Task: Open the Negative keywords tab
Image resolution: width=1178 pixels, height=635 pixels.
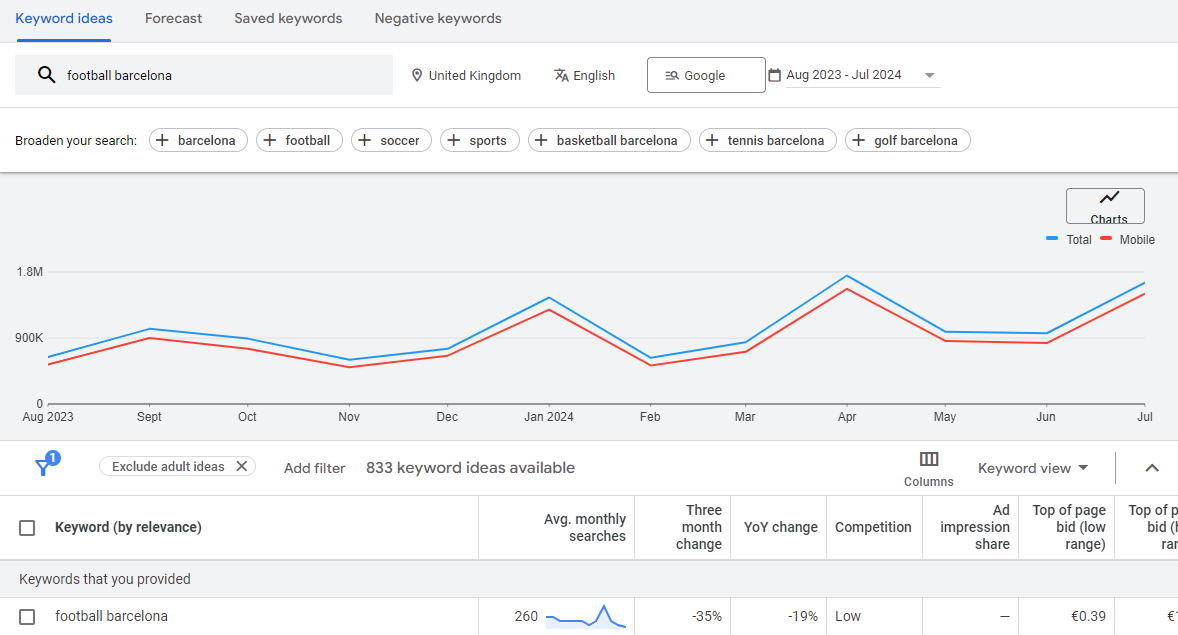Action: (x=438, y=19)
